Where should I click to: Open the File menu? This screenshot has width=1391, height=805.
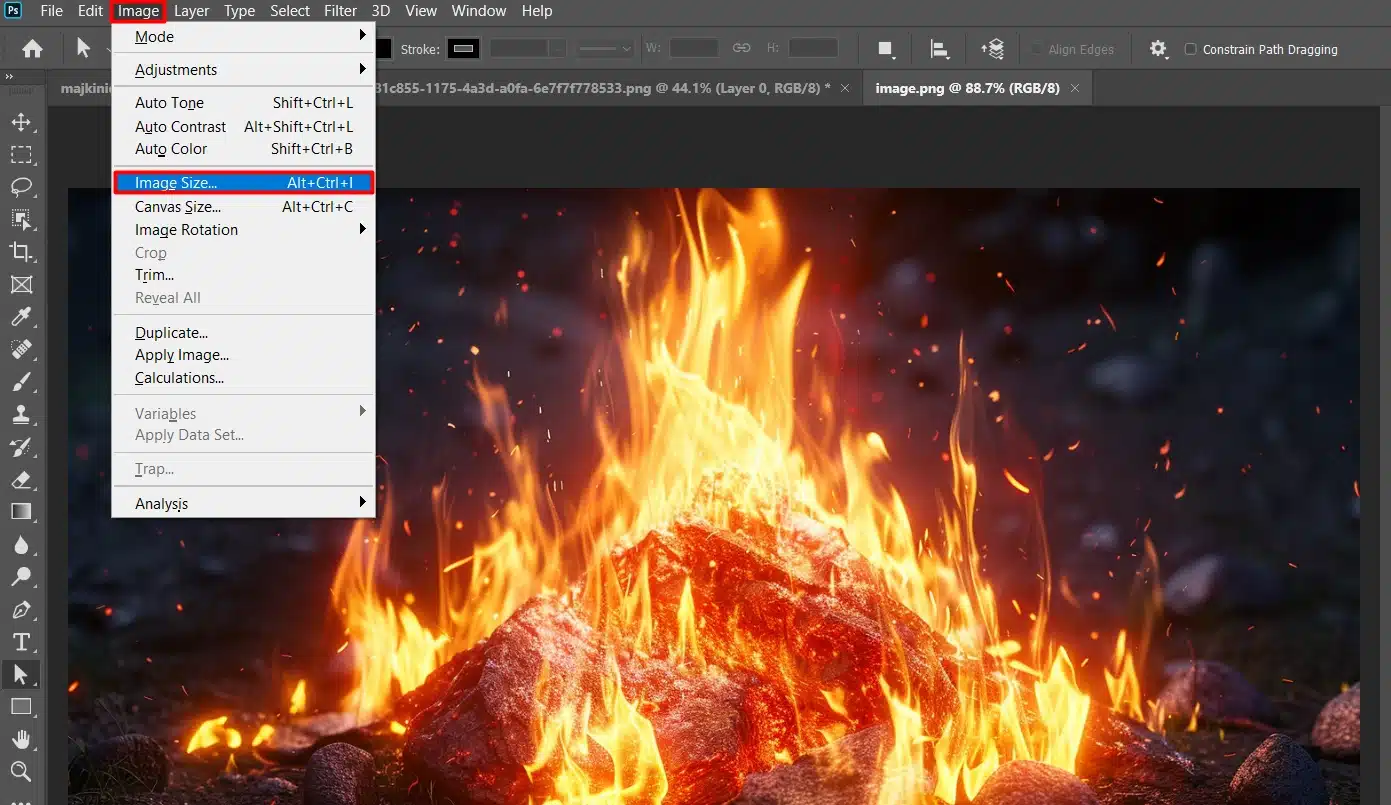[51, 11]
